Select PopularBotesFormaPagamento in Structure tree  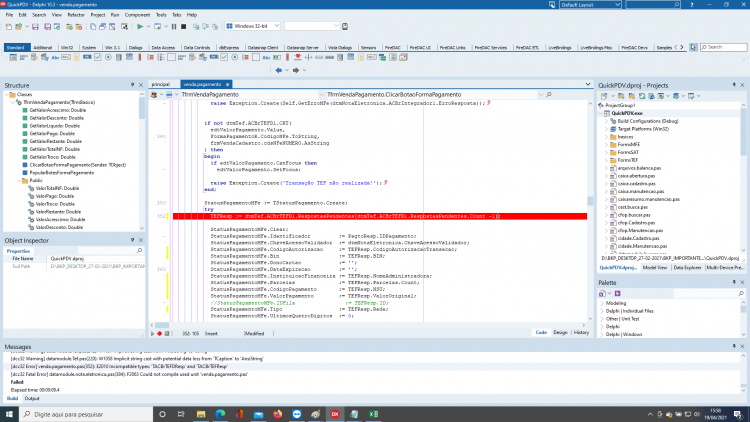click(x=62, y=173)
